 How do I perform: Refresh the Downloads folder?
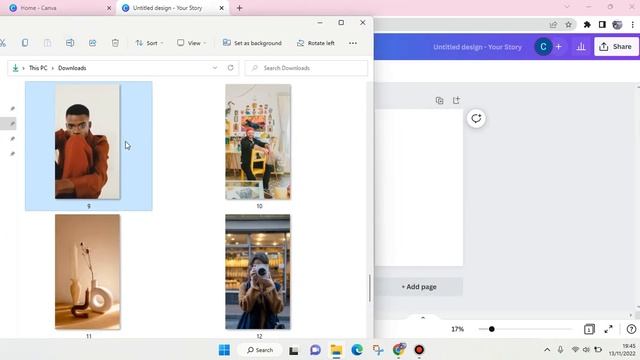pos(231,68)
